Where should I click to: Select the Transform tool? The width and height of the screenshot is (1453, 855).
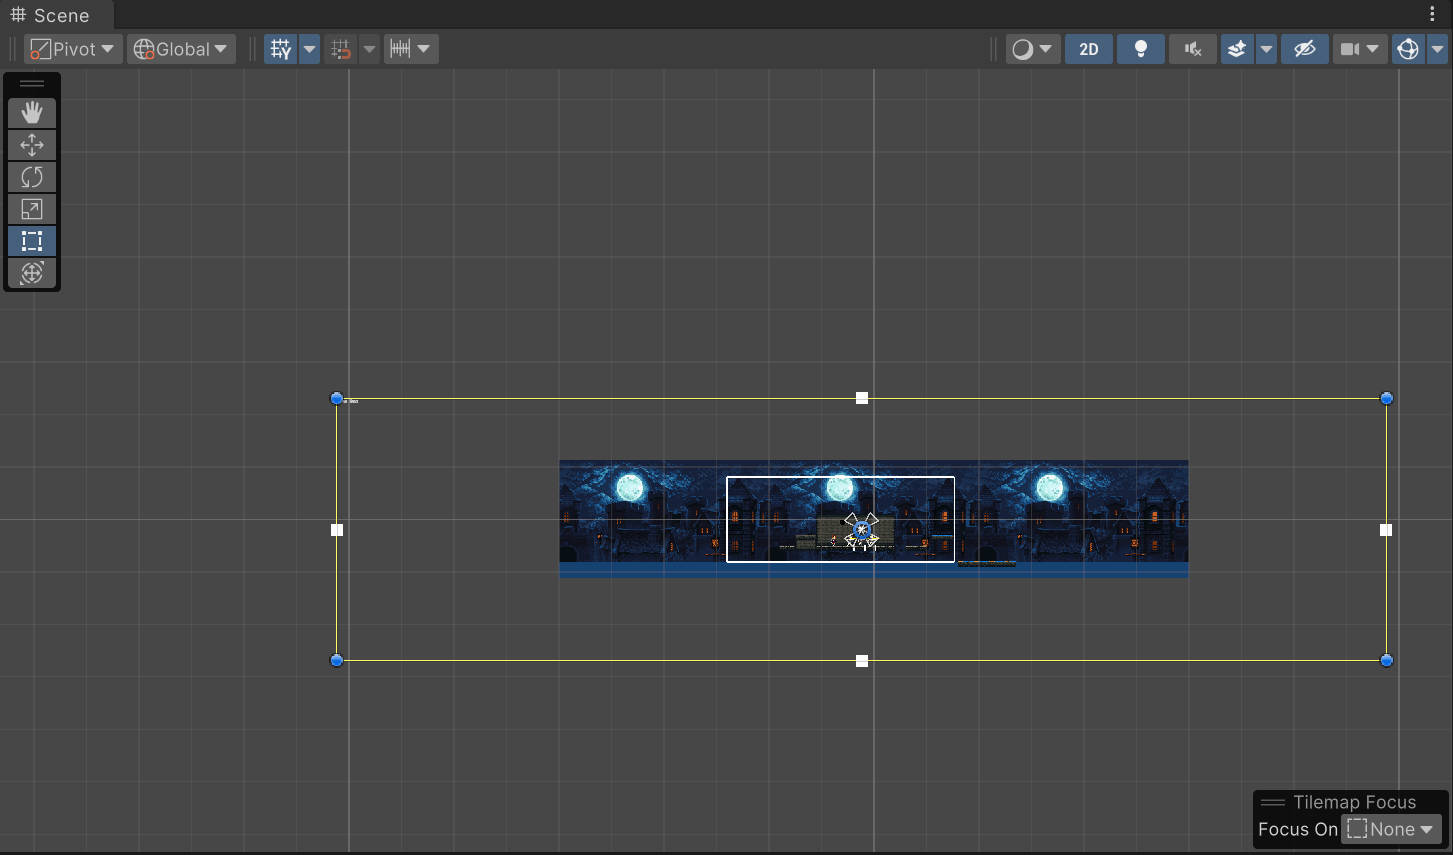click(32, 273)
